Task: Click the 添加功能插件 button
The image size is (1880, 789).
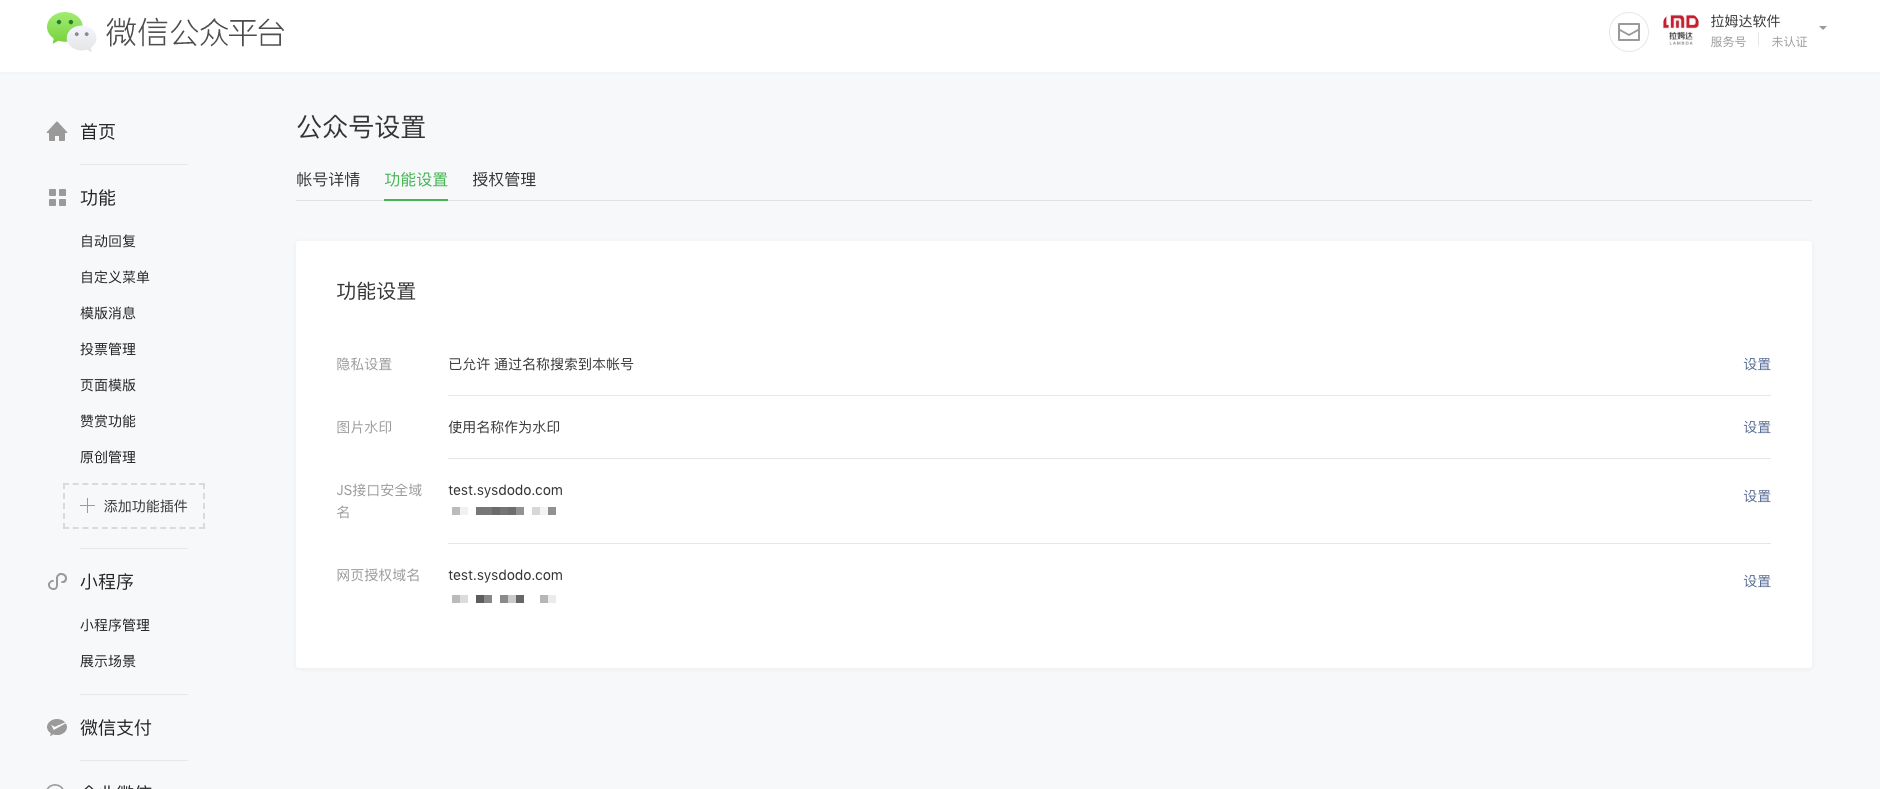Action: click(x=134, y=506)
